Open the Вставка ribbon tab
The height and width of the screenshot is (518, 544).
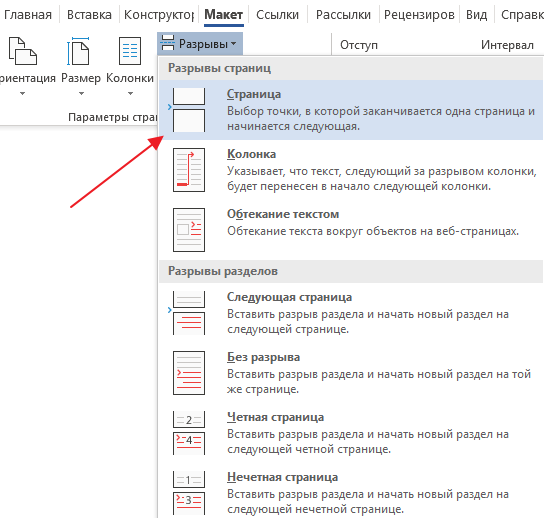[x=89, y=15]
